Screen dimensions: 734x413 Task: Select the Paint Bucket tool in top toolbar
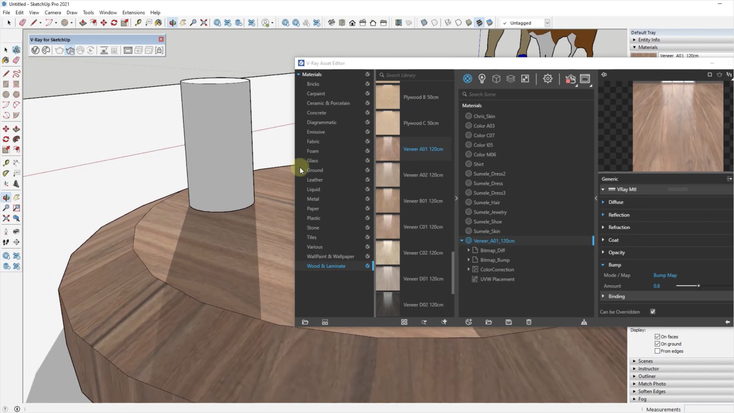(x=159, y=22)
